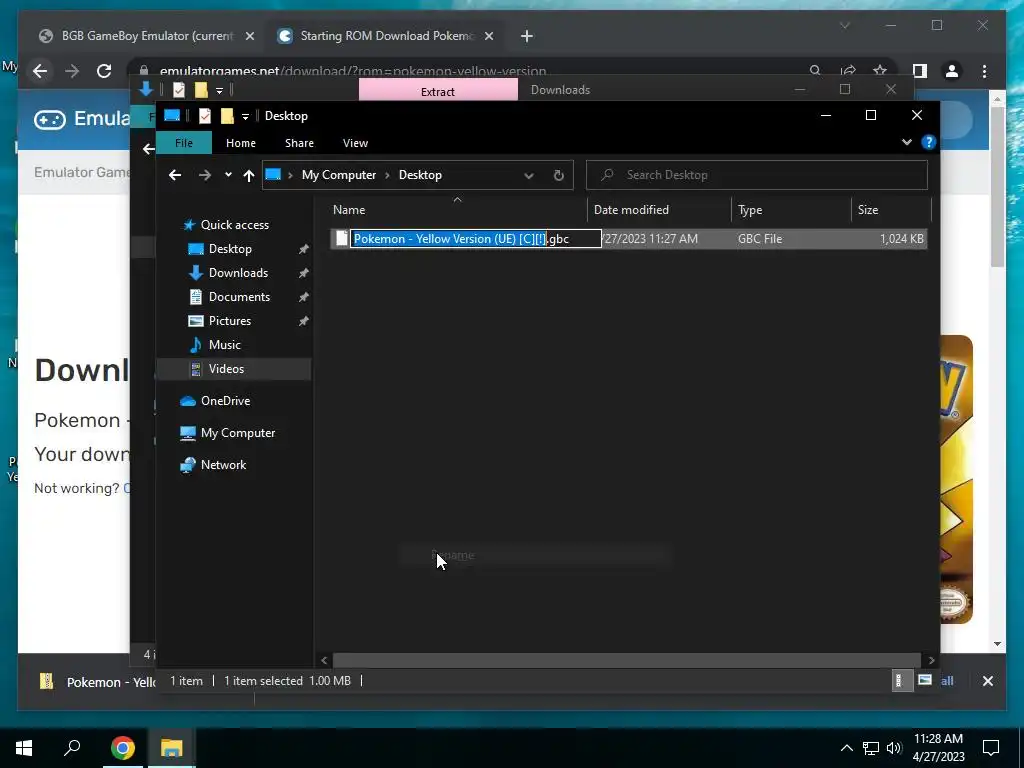1024x768 pixels.
Task: Open Explorer help via the blue question mark
Action: [929, 142]
